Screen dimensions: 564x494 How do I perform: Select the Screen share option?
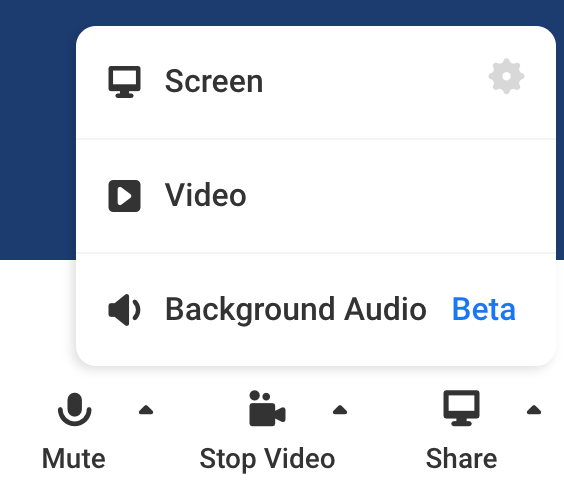(316, 82)
